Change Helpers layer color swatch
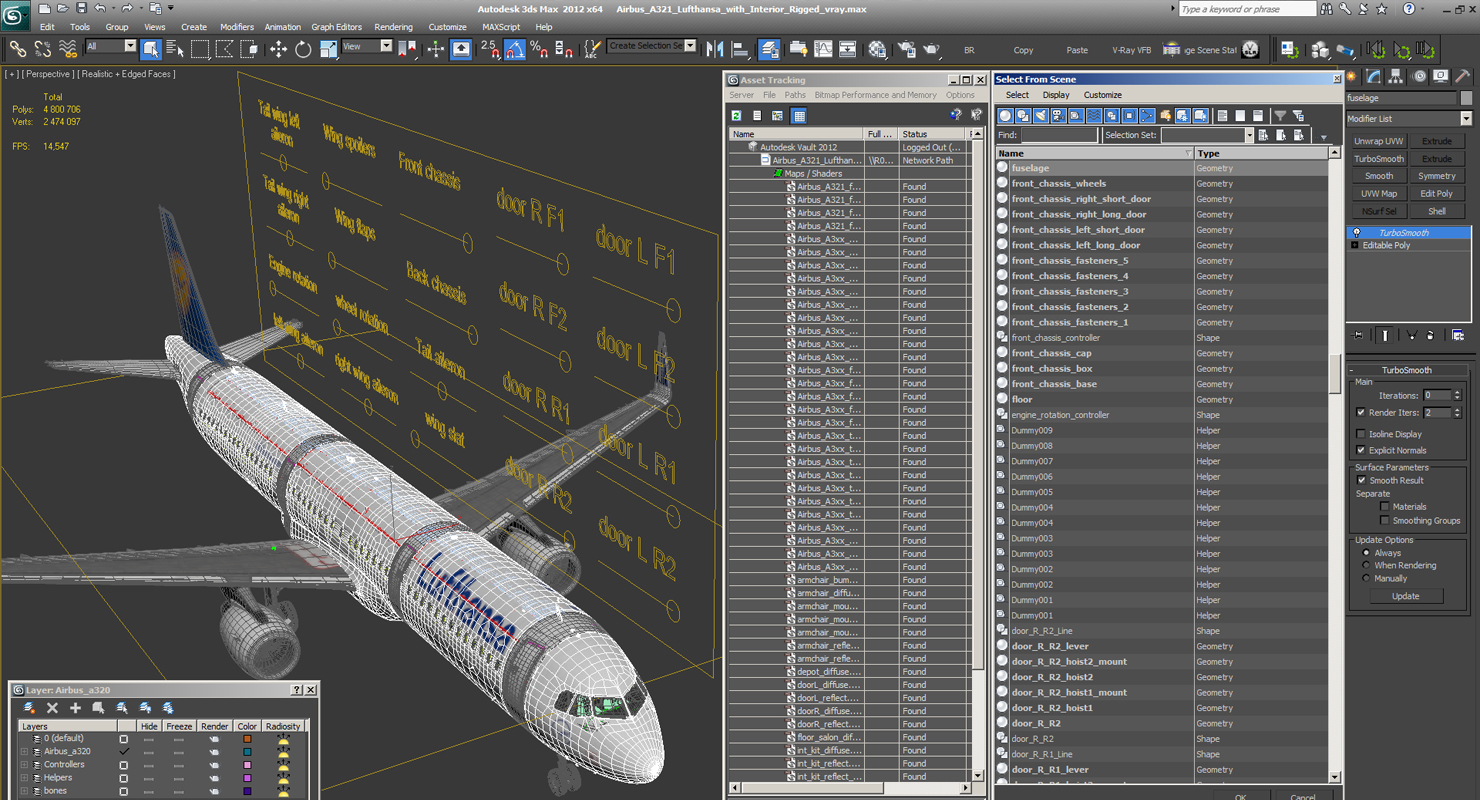The image size is (1480, 800). (x=247, y=778)
